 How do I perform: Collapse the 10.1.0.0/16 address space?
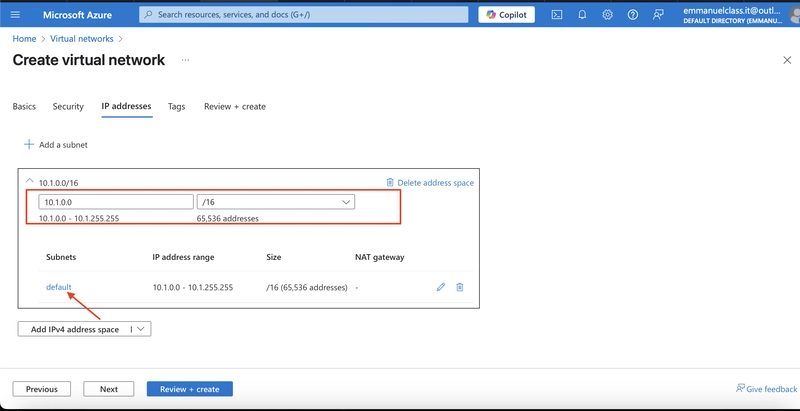[x=30, y=181]
